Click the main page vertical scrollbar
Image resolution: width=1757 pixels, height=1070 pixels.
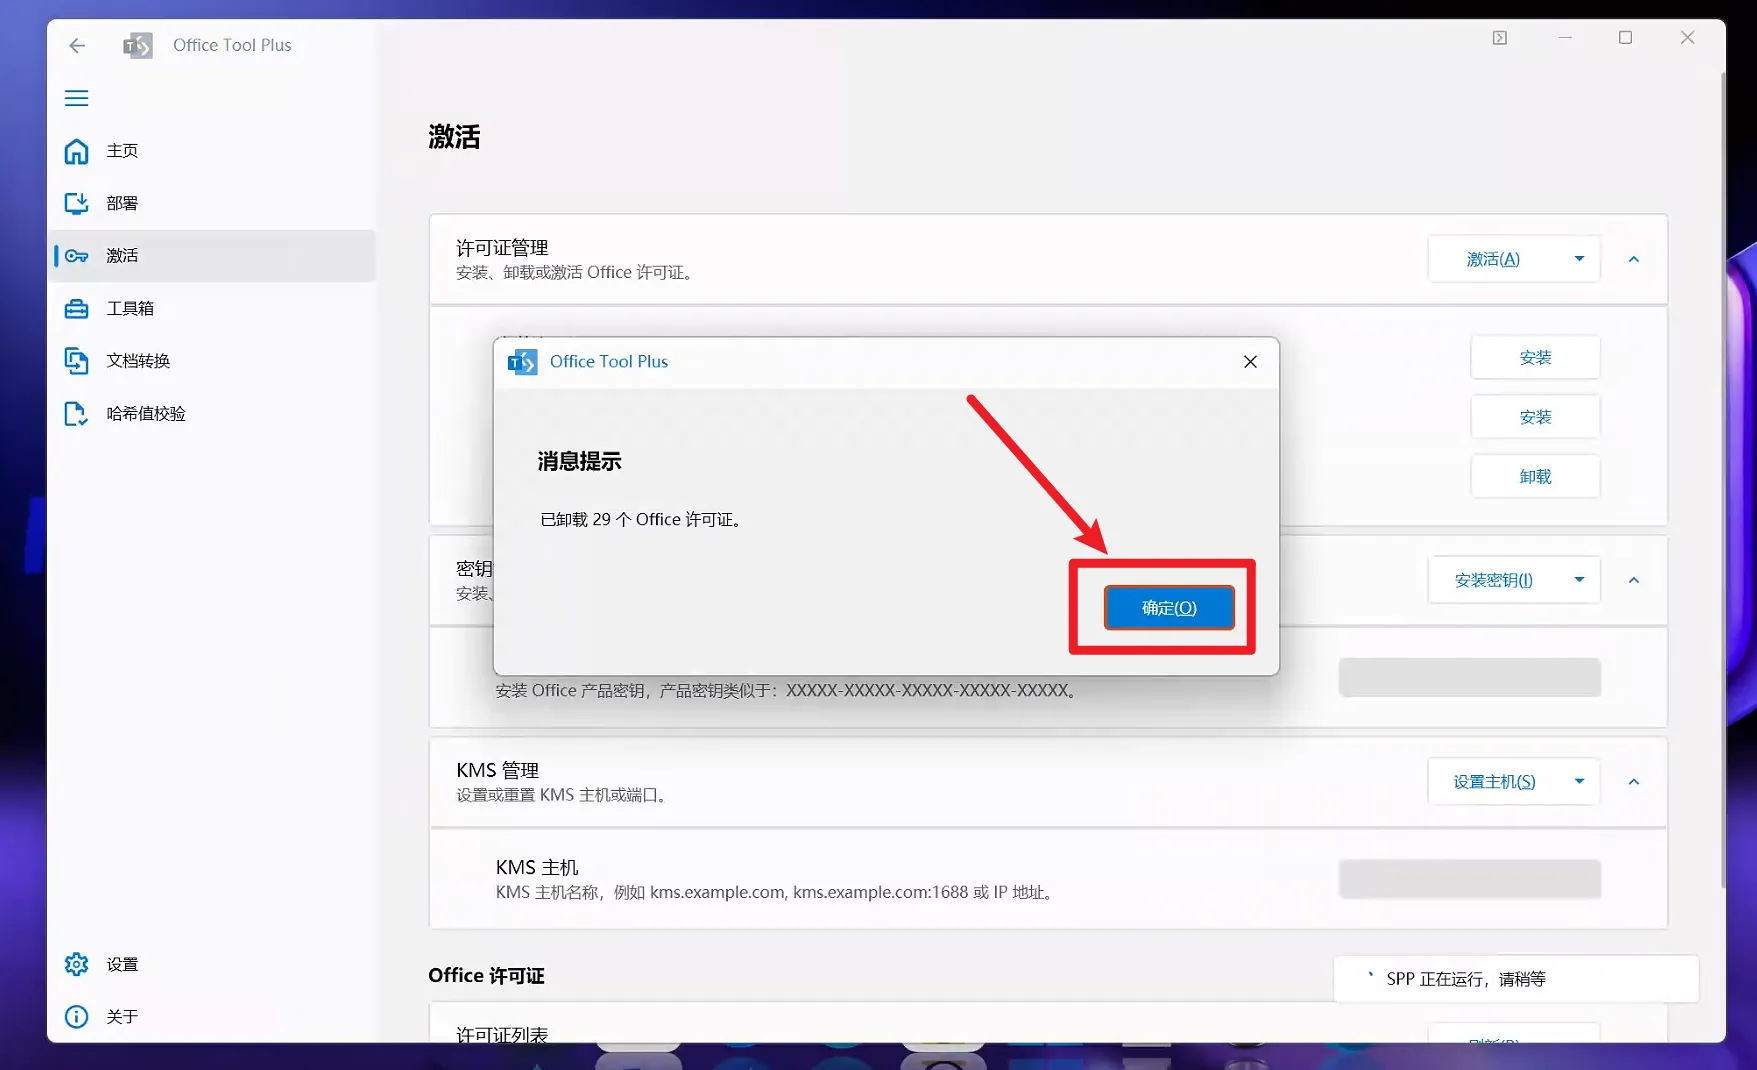pyautogui.click(x=1722, y=480)
